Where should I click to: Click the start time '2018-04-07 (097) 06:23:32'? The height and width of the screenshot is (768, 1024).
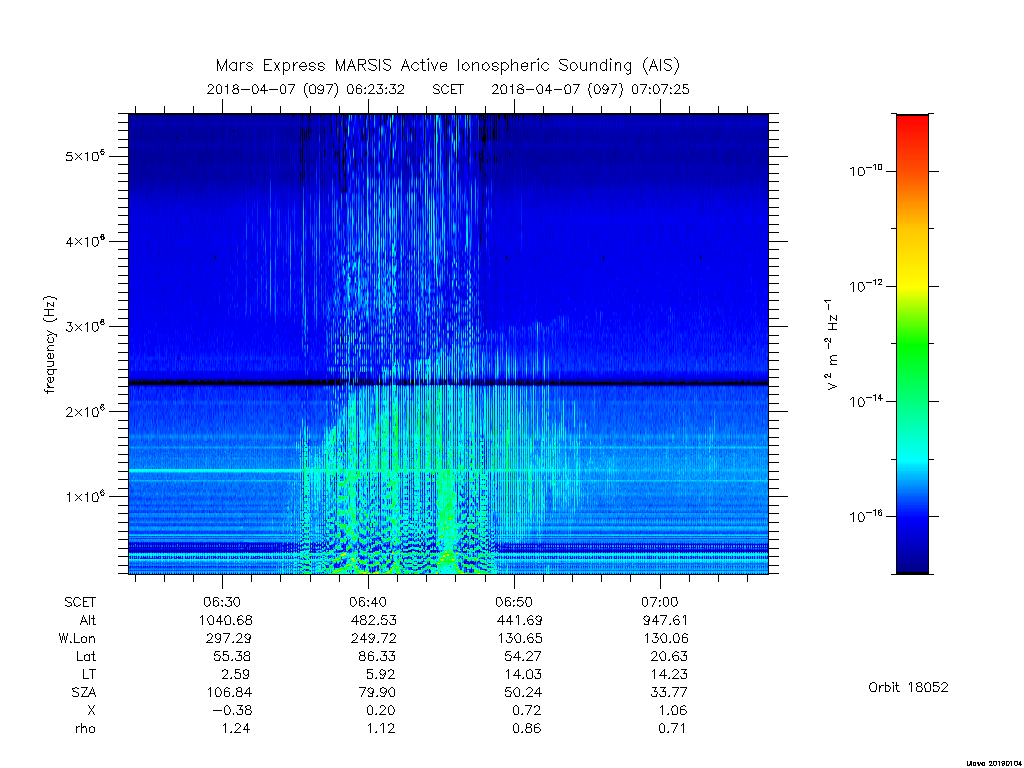point(306,89)
